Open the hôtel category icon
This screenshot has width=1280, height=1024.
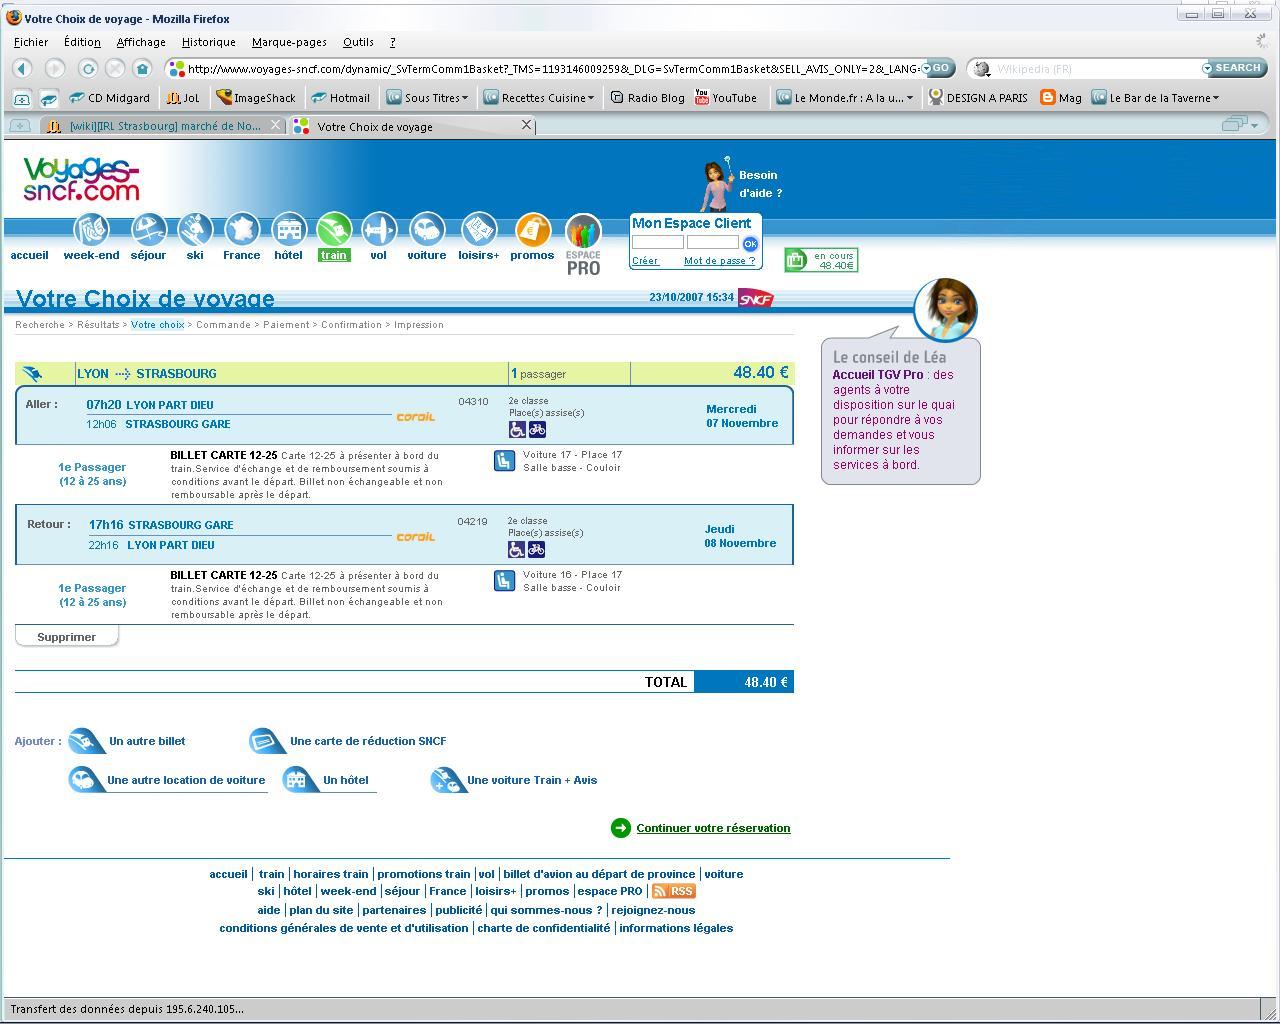pos(288,230)
